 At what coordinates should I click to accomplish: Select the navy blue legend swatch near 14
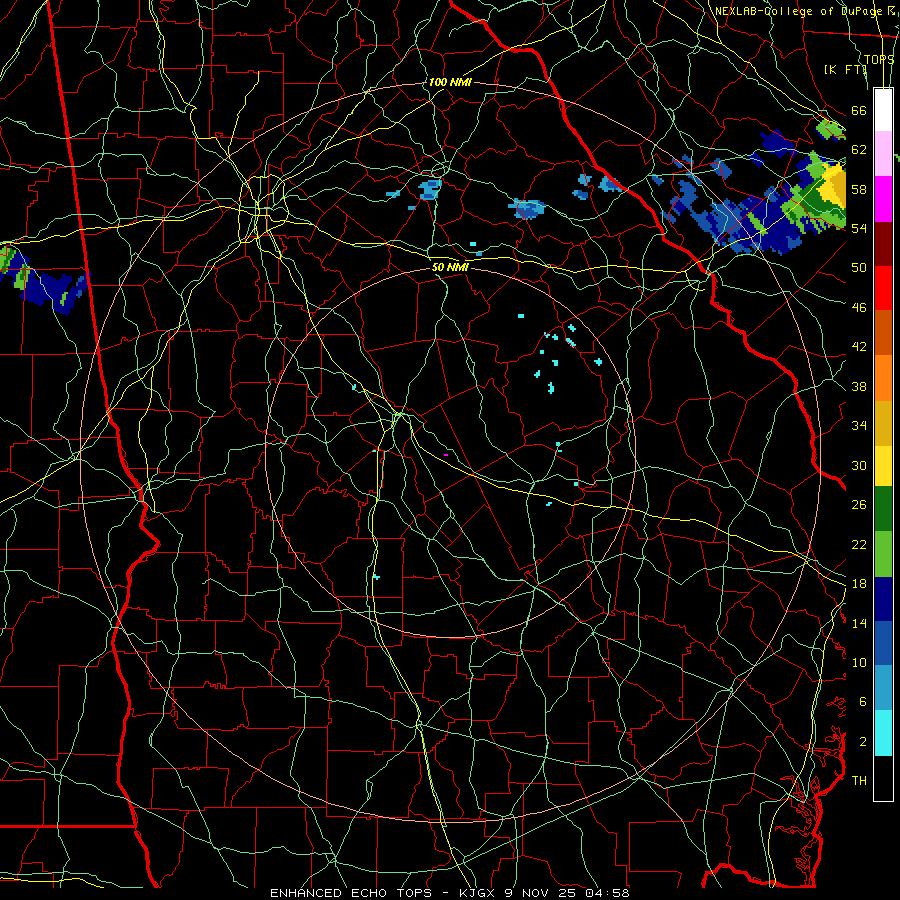(x=883, y=599)
